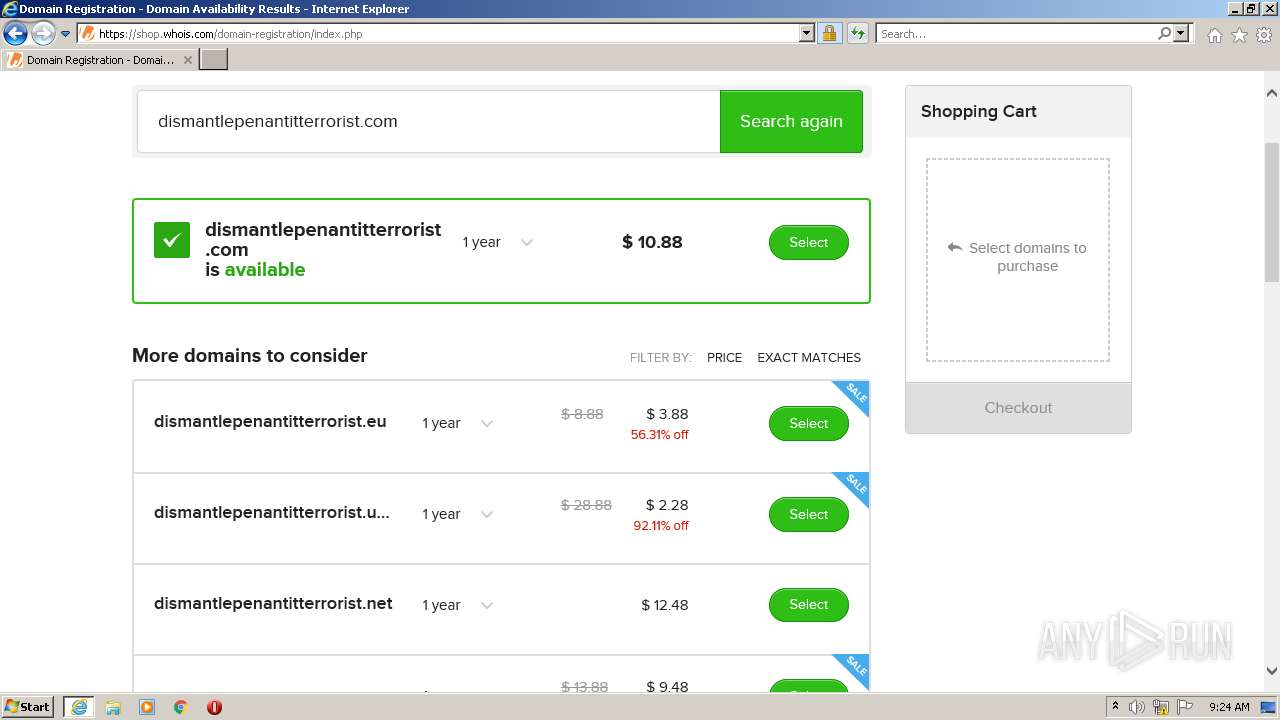Click the page vertical scrollbar thumb

1272,212
